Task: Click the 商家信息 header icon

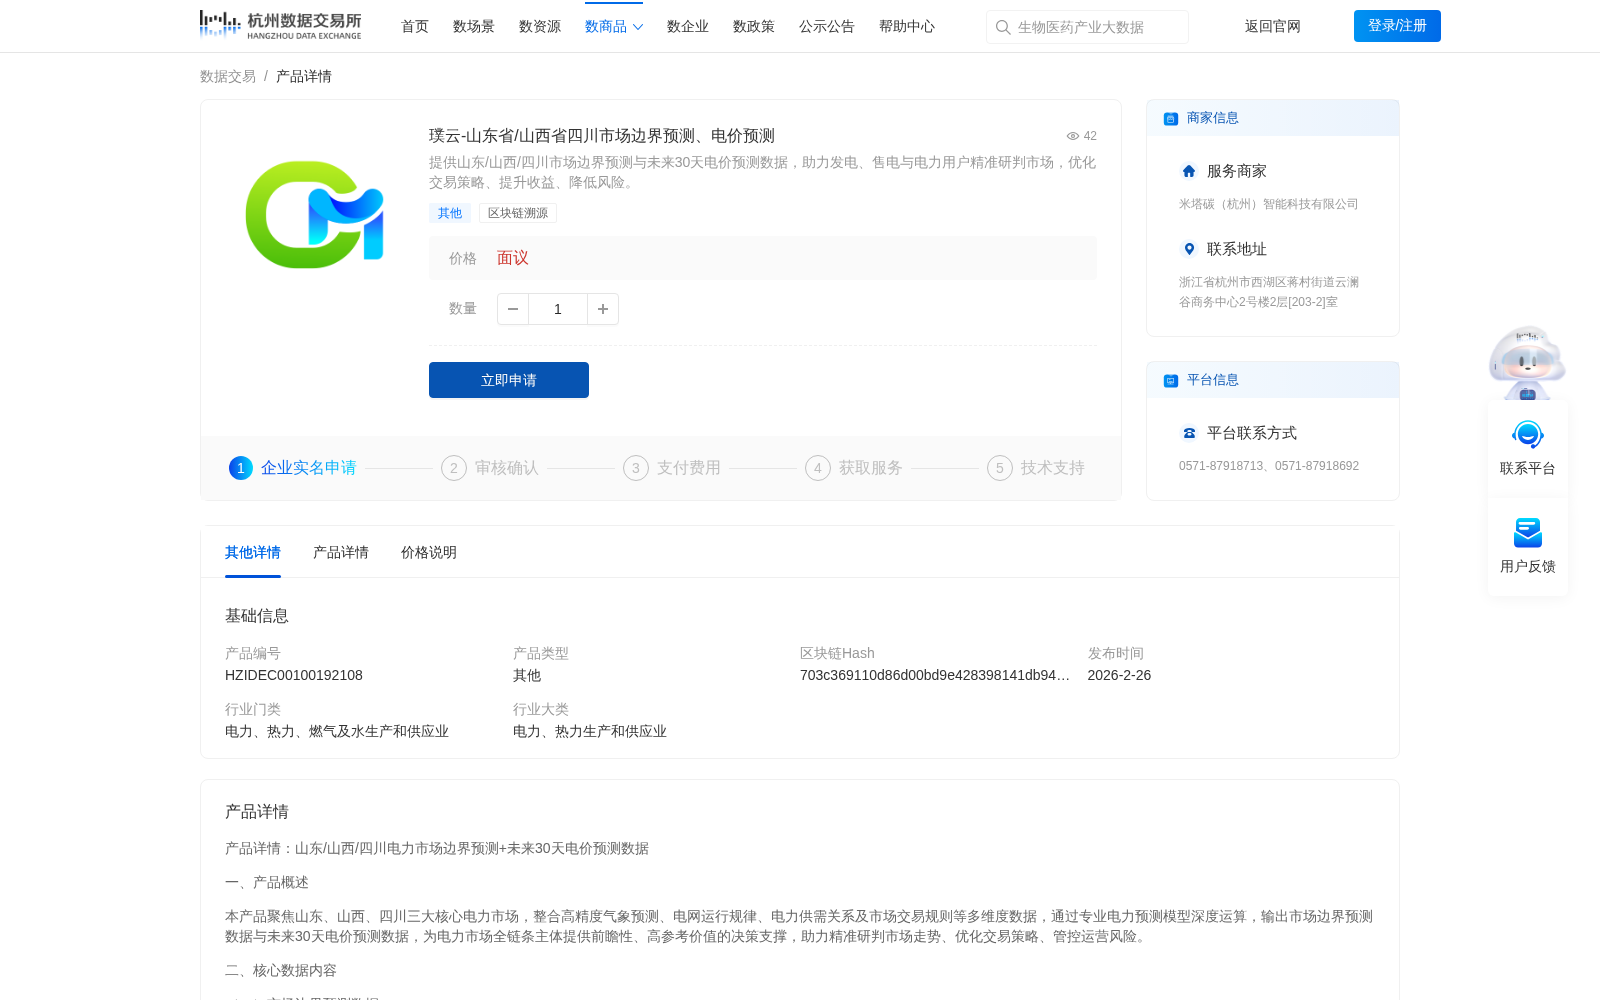Action: pos(1171,118)
